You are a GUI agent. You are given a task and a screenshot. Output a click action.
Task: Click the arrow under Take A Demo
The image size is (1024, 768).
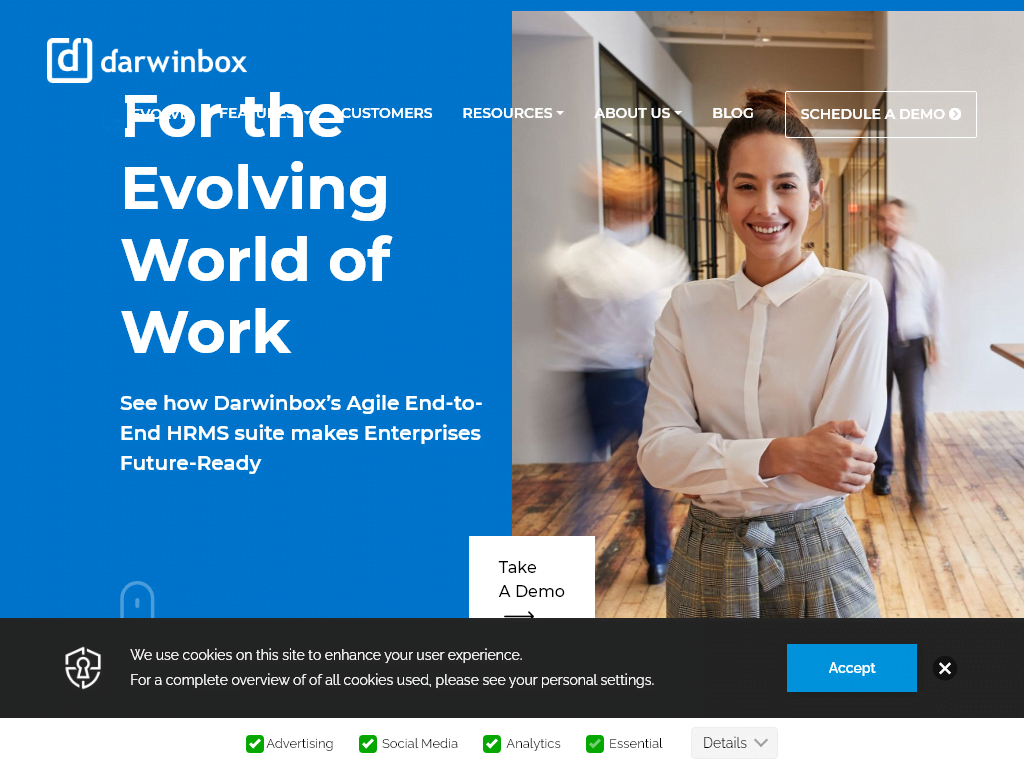click(x=519, y=614)
